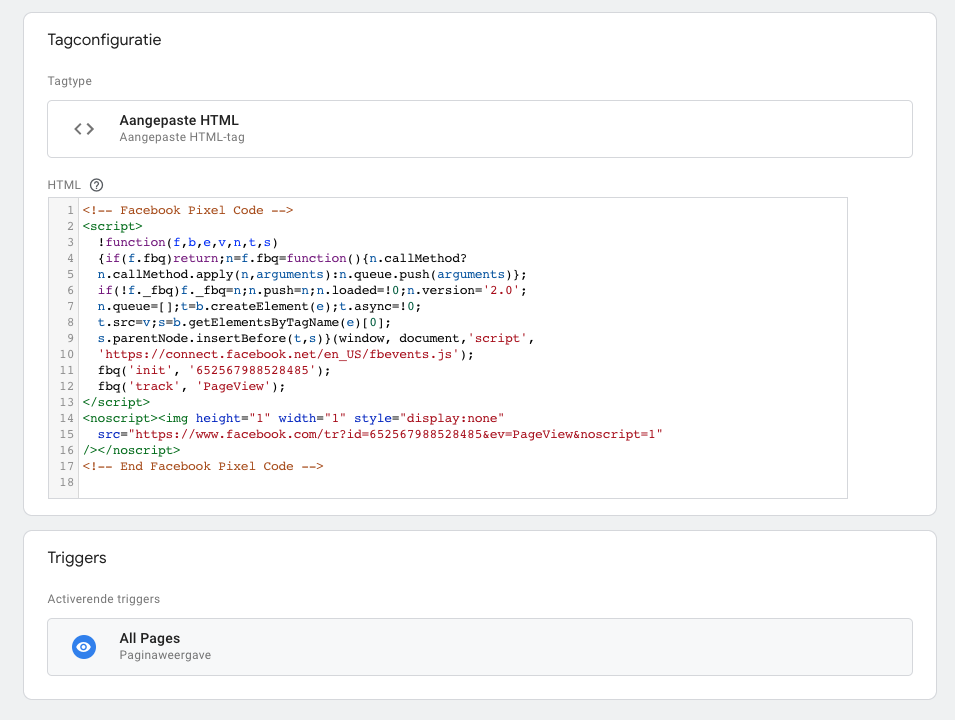Click the fbq track PageView line
Viewport: 955px width, 720px height.
(x=191, y=386)
